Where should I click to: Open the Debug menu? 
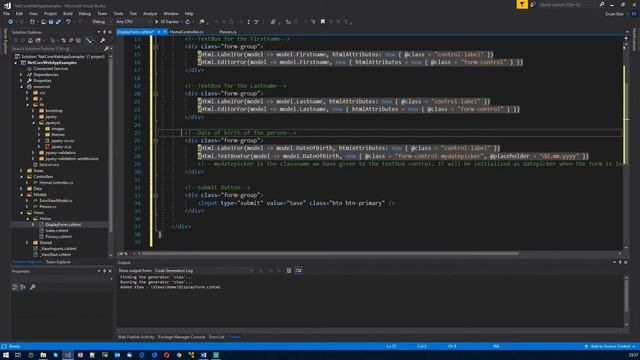pos(84,13)
